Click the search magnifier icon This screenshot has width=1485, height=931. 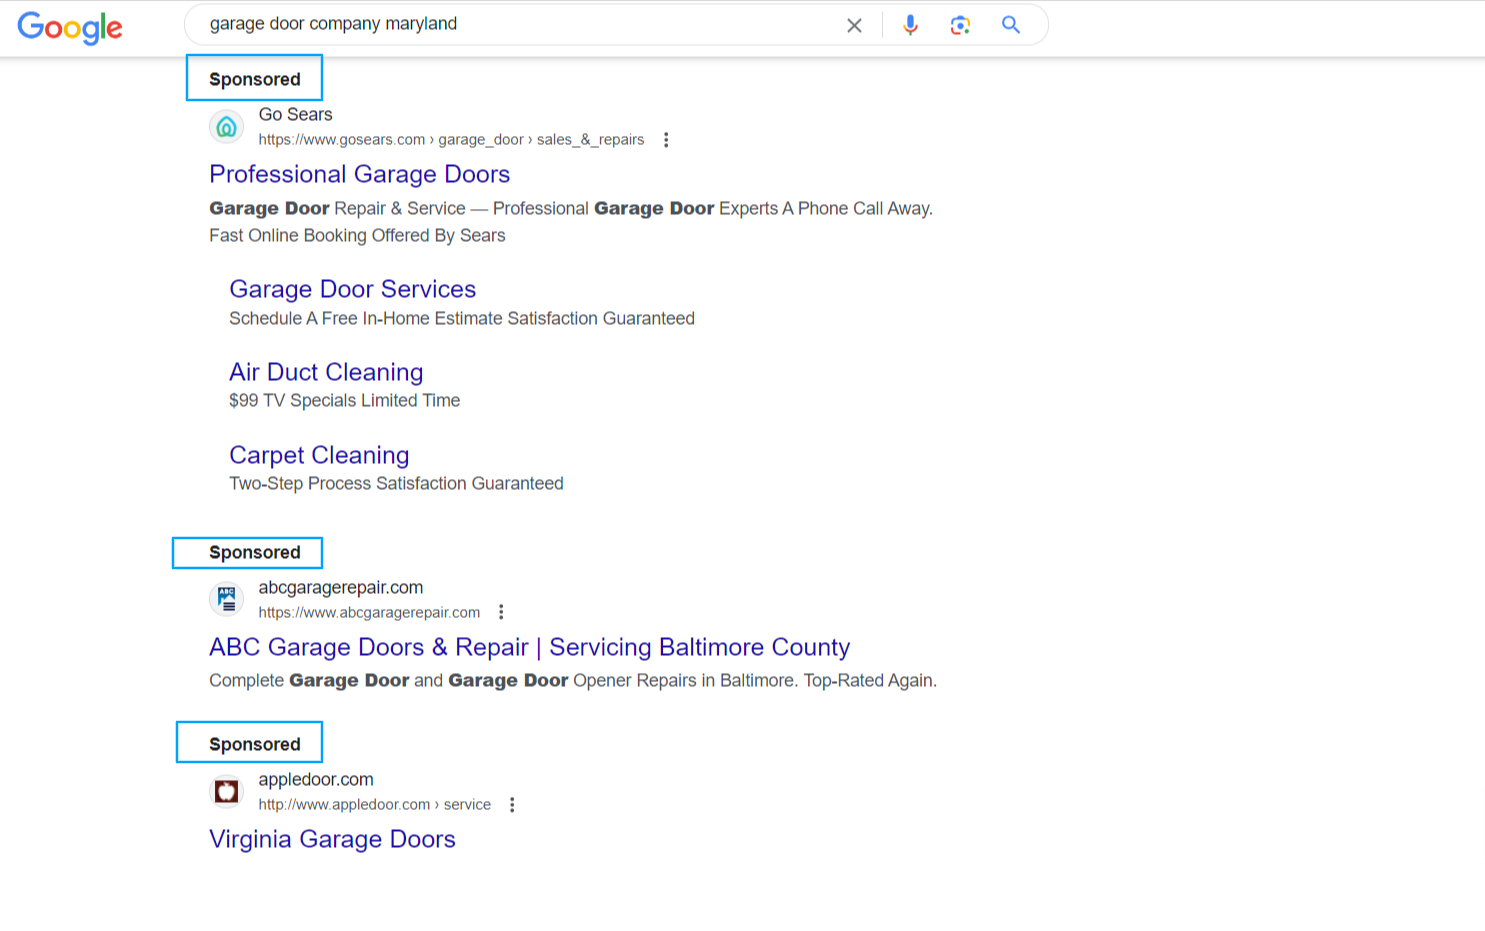[1010, 24]
